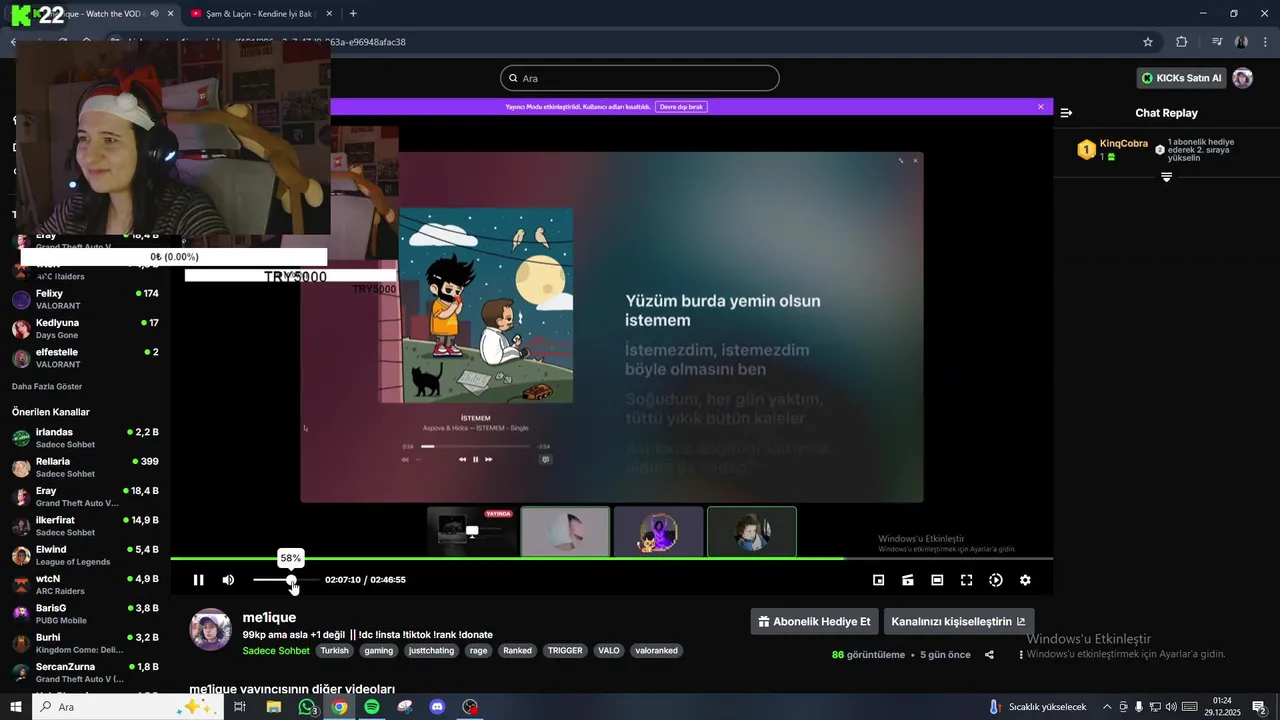The height and width of the screenshot is (720, 1280).
Task: Open the playback speed control
Action: 996,580
